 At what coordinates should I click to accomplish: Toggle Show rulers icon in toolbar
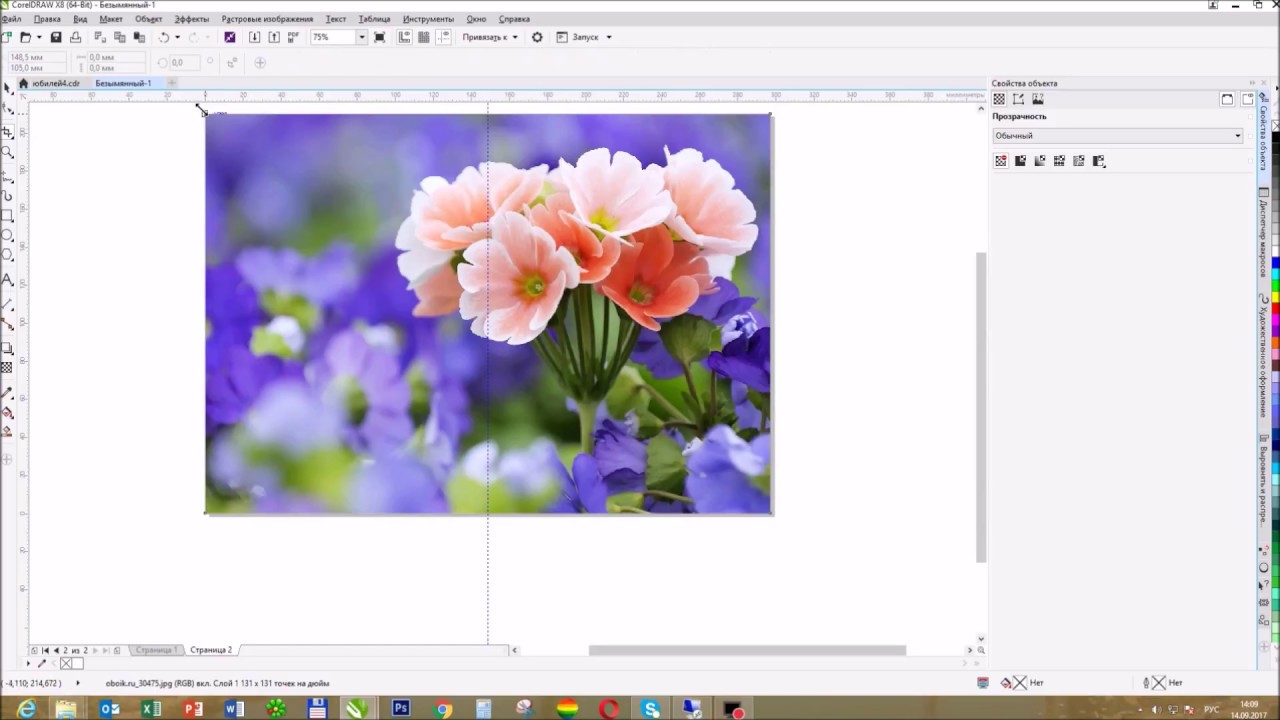click(x=404, y=37)
